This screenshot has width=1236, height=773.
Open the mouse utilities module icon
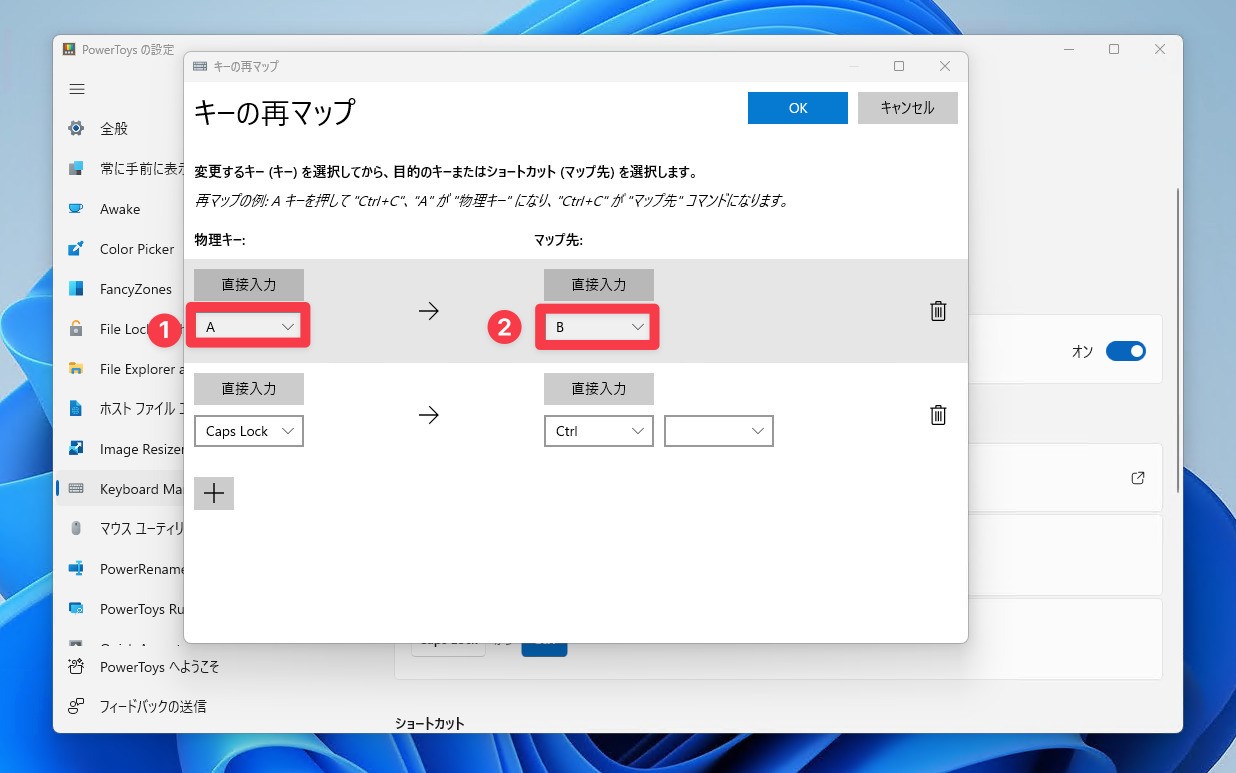[76, 529]
